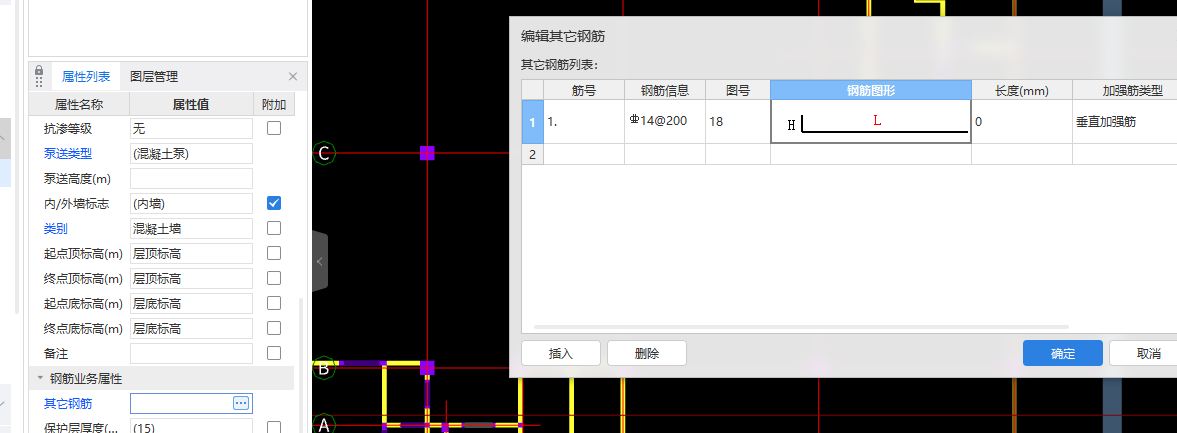This screenshot has width=1177, height=433.
Task: Click the axis C grid bubble
Action: [x=324, y=153]
